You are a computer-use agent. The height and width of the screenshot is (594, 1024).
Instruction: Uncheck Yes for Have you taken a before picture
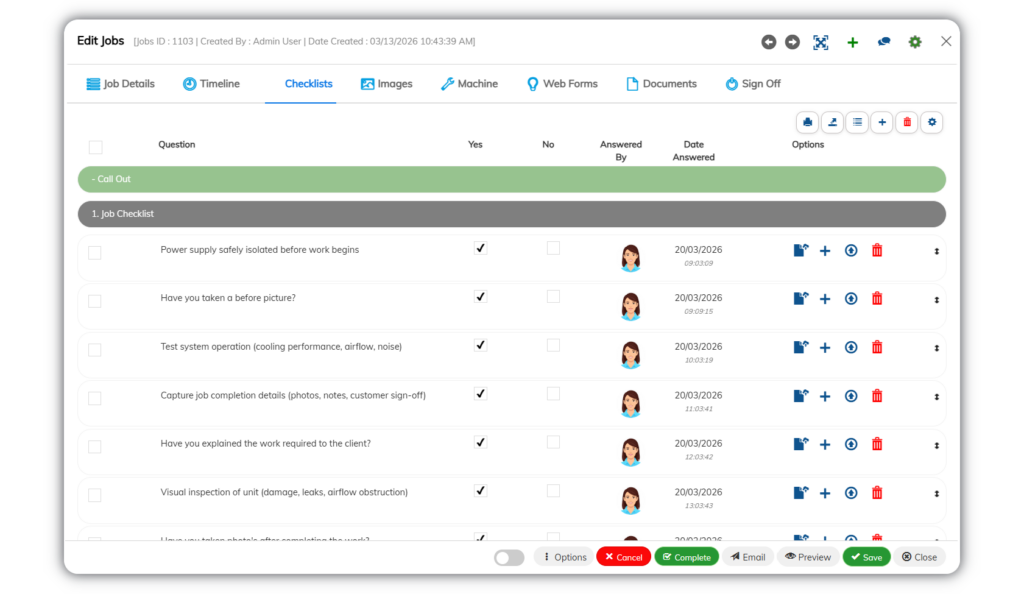pos(481,296)
